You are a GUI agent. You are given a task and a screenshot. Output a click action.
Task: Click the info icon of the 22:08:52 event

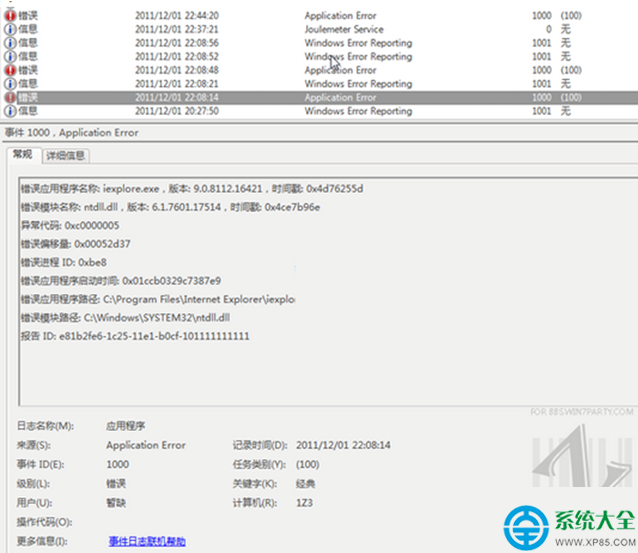coord(10,57)
